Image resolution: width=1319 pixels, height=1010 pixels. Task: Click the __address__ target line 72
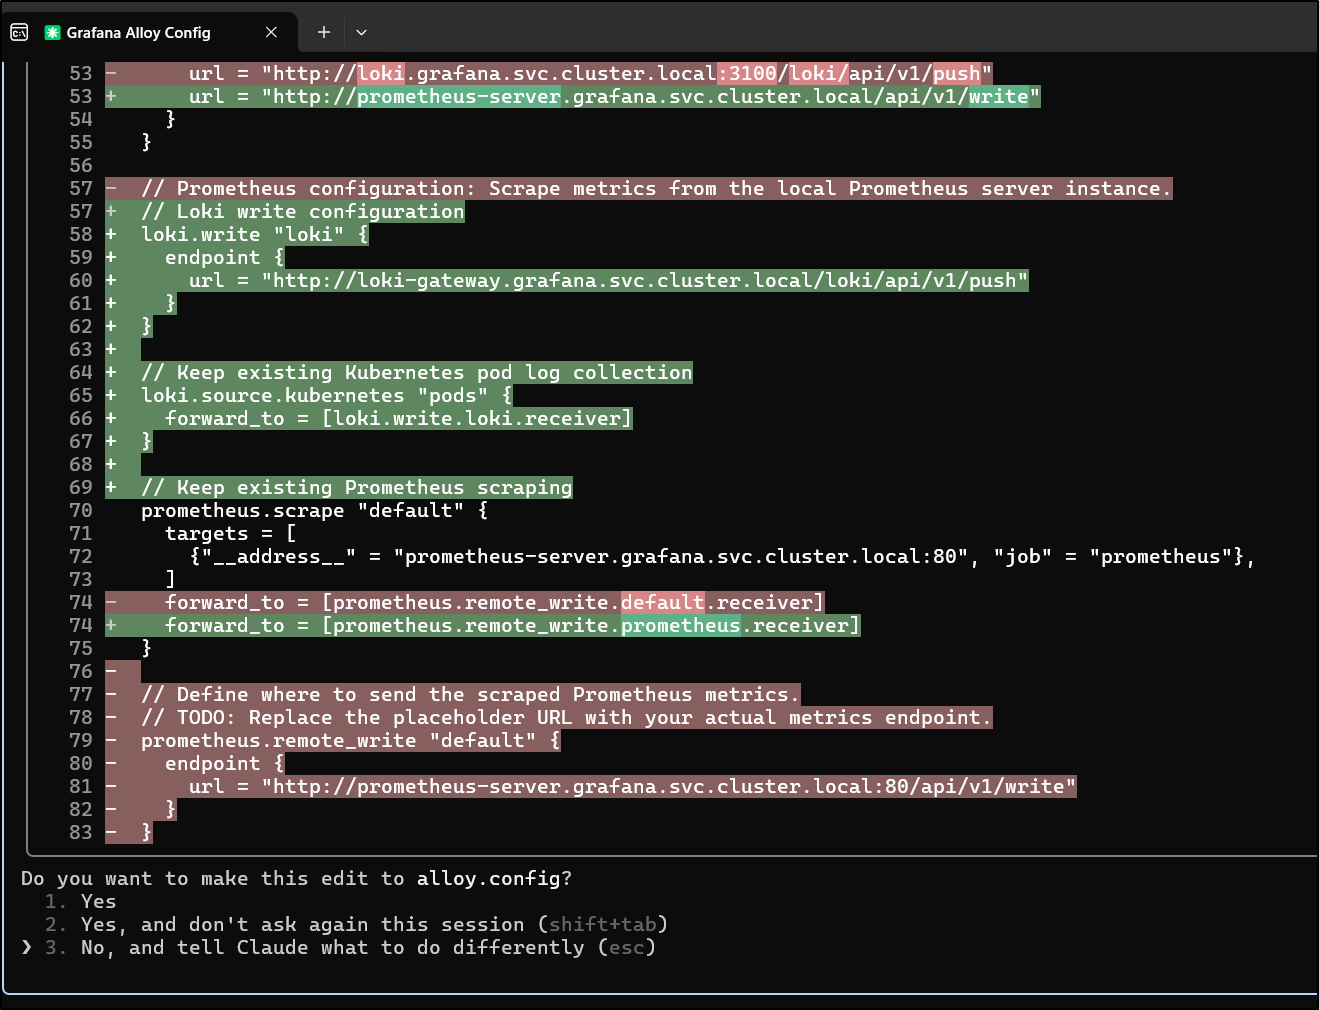tap(722, 556)
